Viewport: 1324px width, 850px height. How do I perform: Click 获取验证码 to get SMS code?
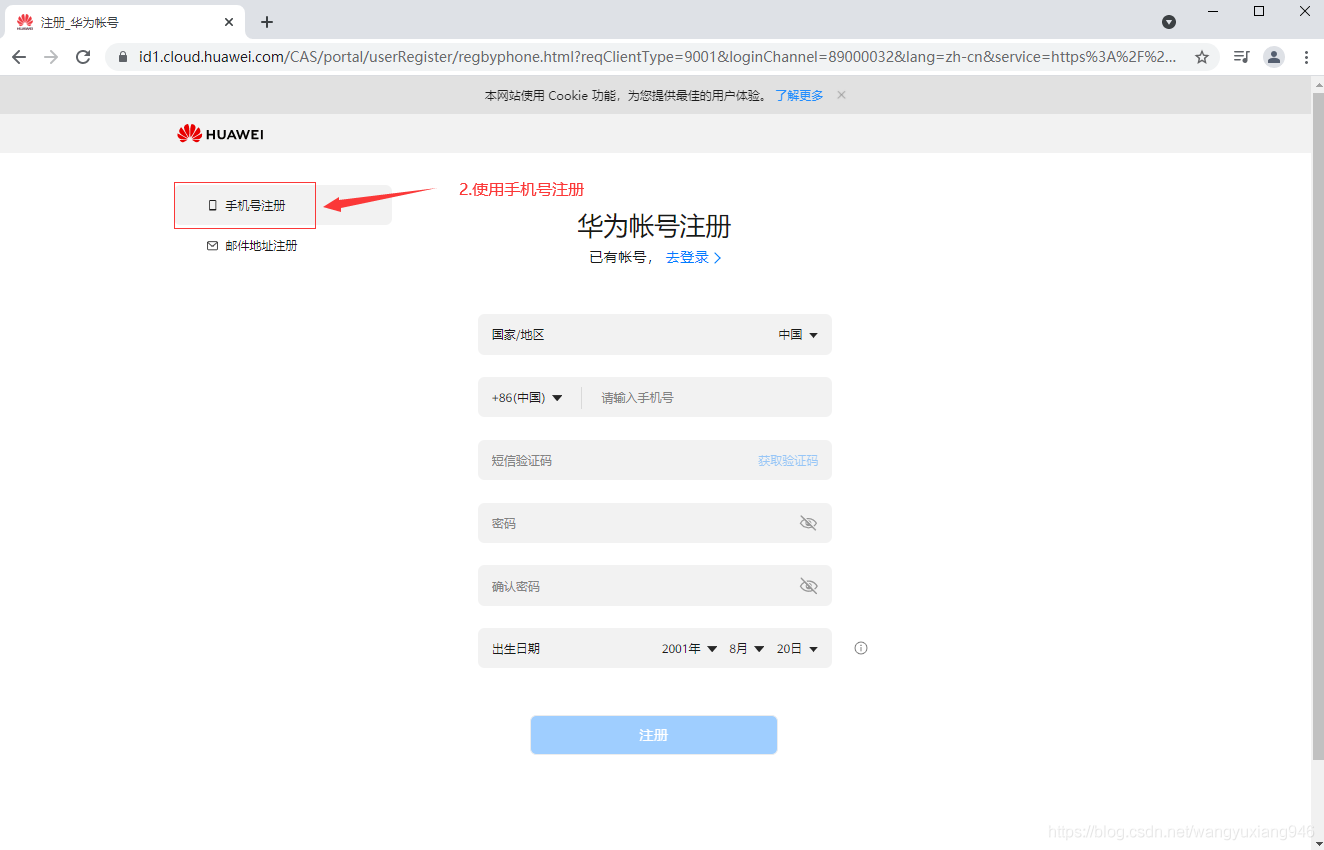click(787, 461)
